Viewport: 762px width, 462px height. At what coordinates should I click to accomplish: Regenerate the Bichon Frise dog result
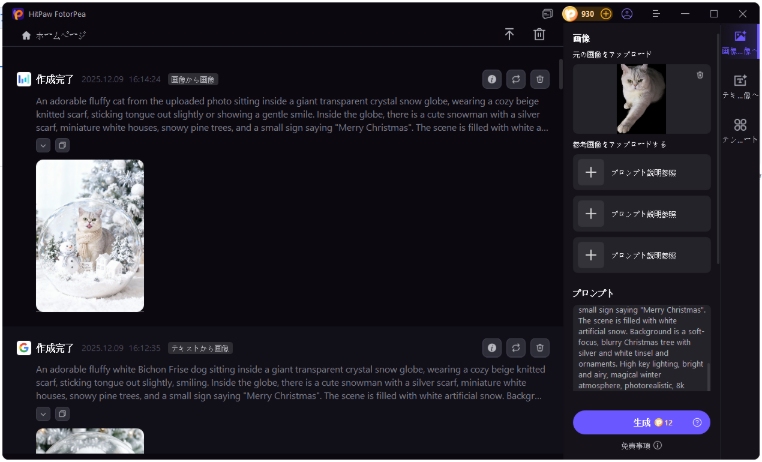[x=516, y=348]
